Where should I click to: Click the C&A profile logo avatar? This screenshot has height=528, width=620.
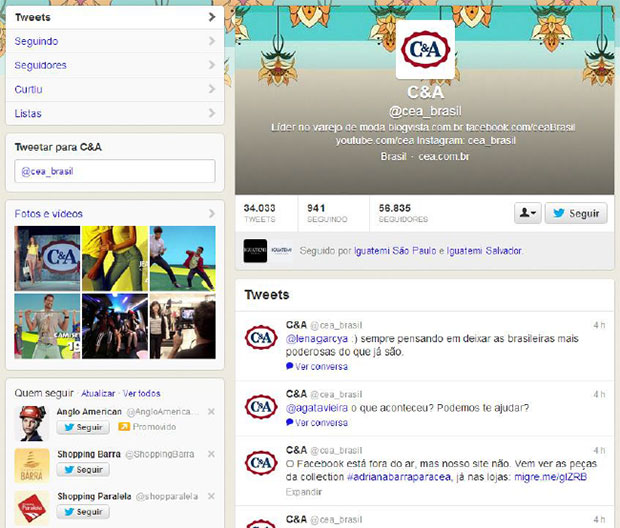click(425, 50)
